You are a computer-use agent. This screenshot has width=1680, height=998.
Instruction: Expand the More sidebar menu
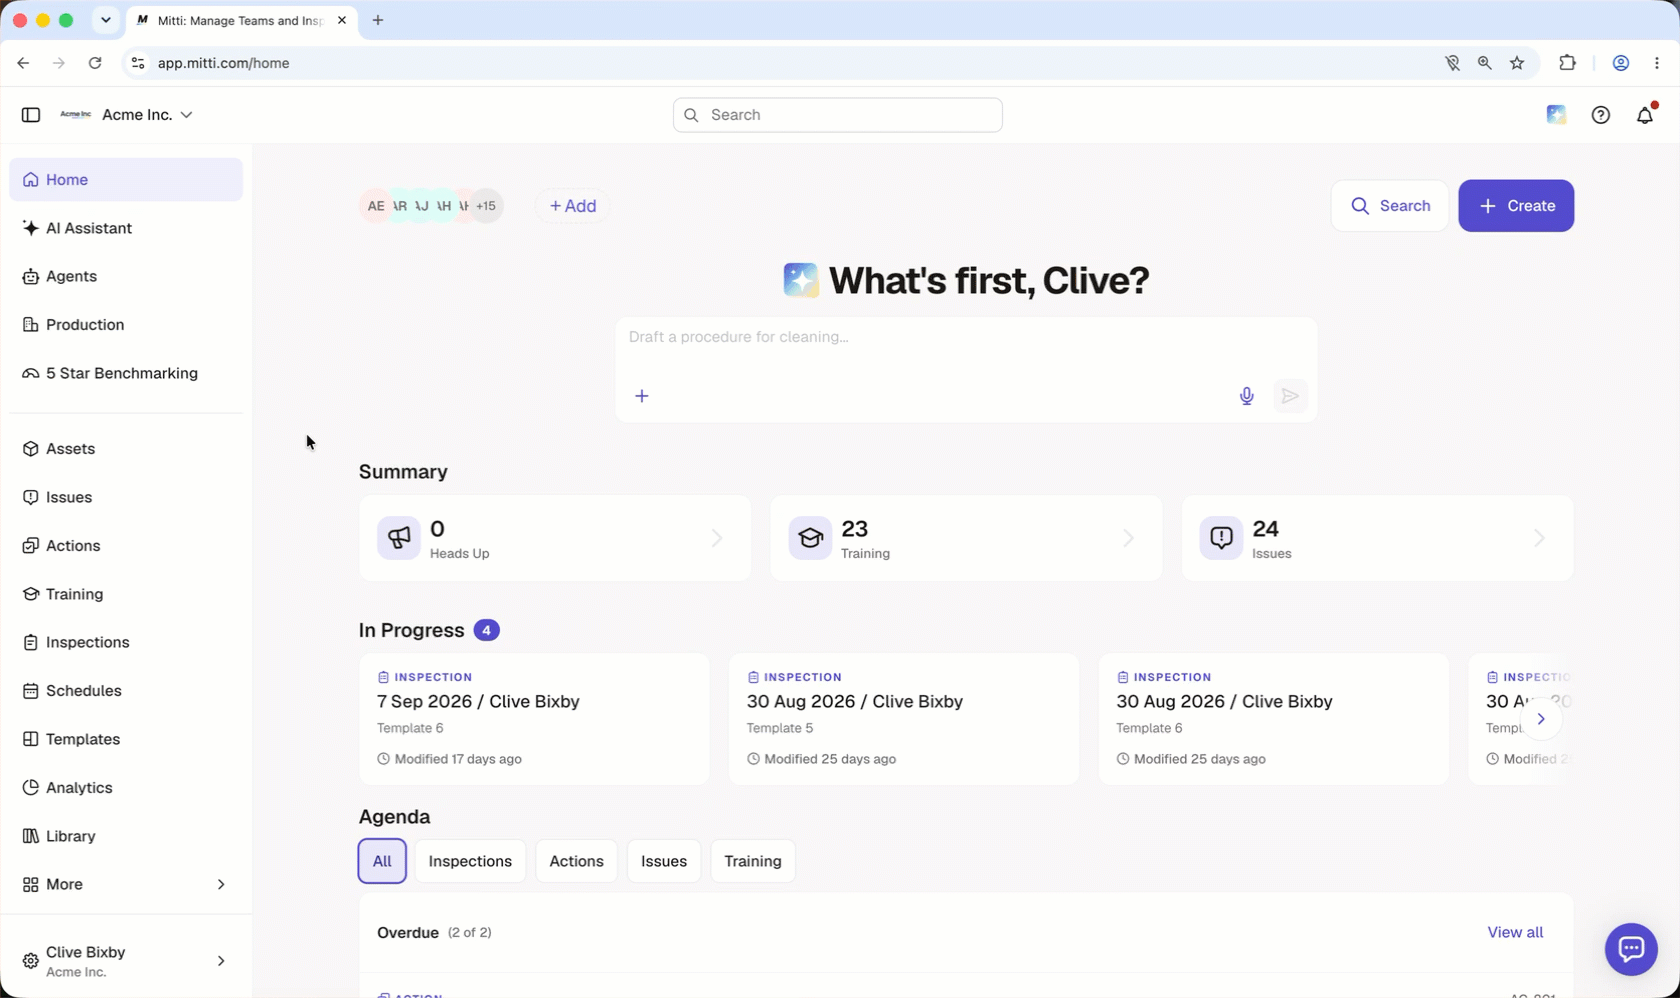coord(126,885)
